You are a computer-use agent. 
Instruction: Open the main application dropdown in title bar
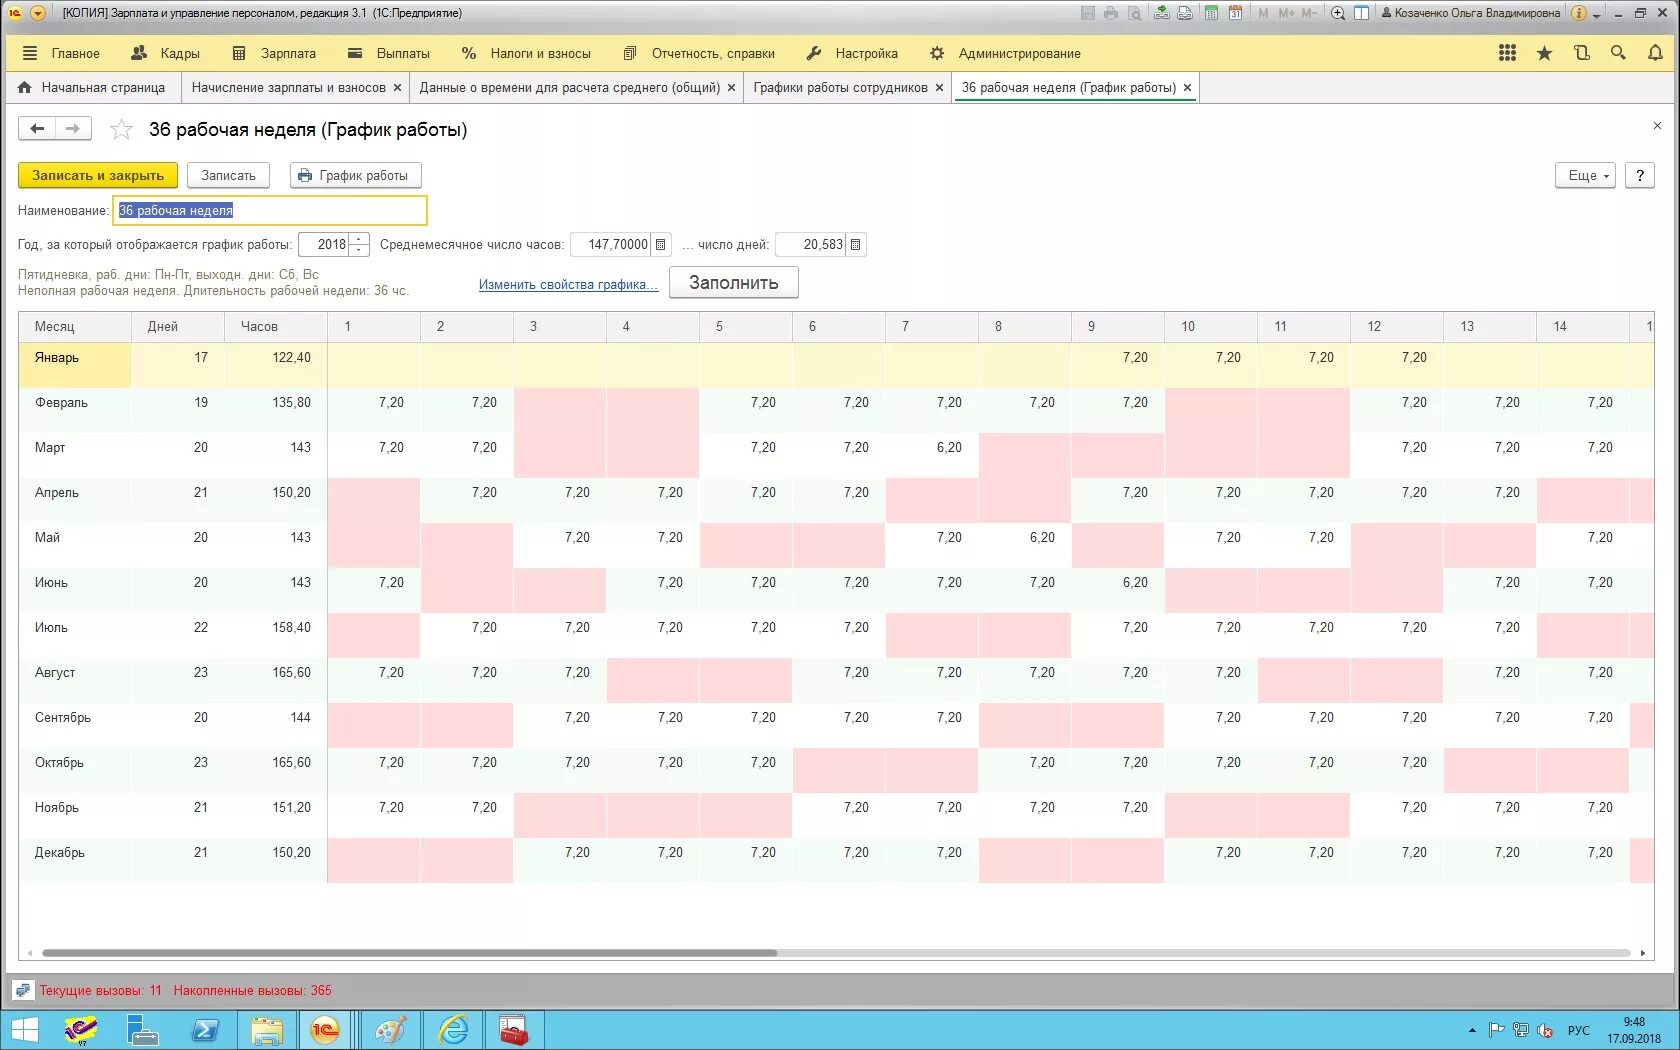[38, 13]
